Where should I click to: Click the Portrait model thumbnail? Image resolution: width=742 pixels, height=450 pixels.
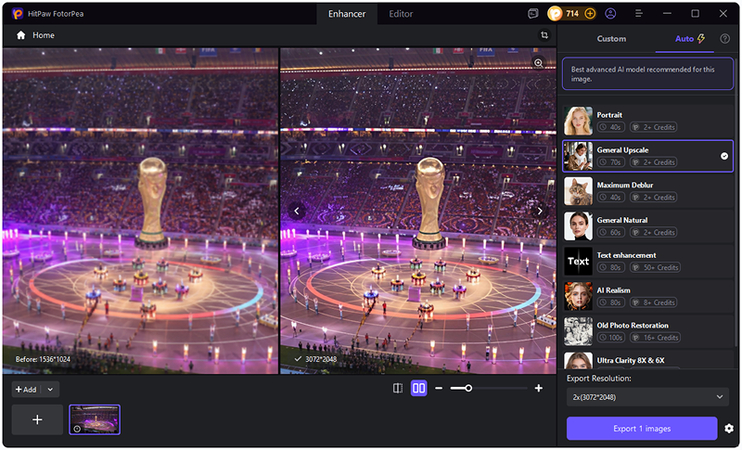(x=578, y=121)
